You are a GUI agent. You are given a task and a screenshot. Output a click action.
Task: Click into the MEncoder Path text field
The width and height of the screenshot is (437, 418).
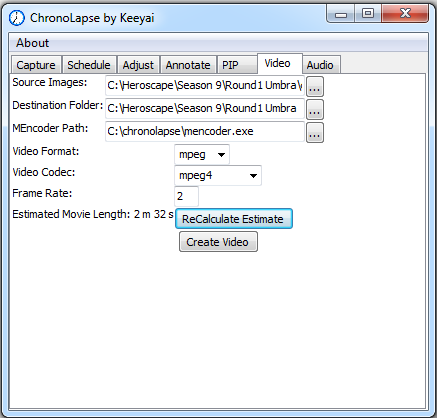pos(205,131)
